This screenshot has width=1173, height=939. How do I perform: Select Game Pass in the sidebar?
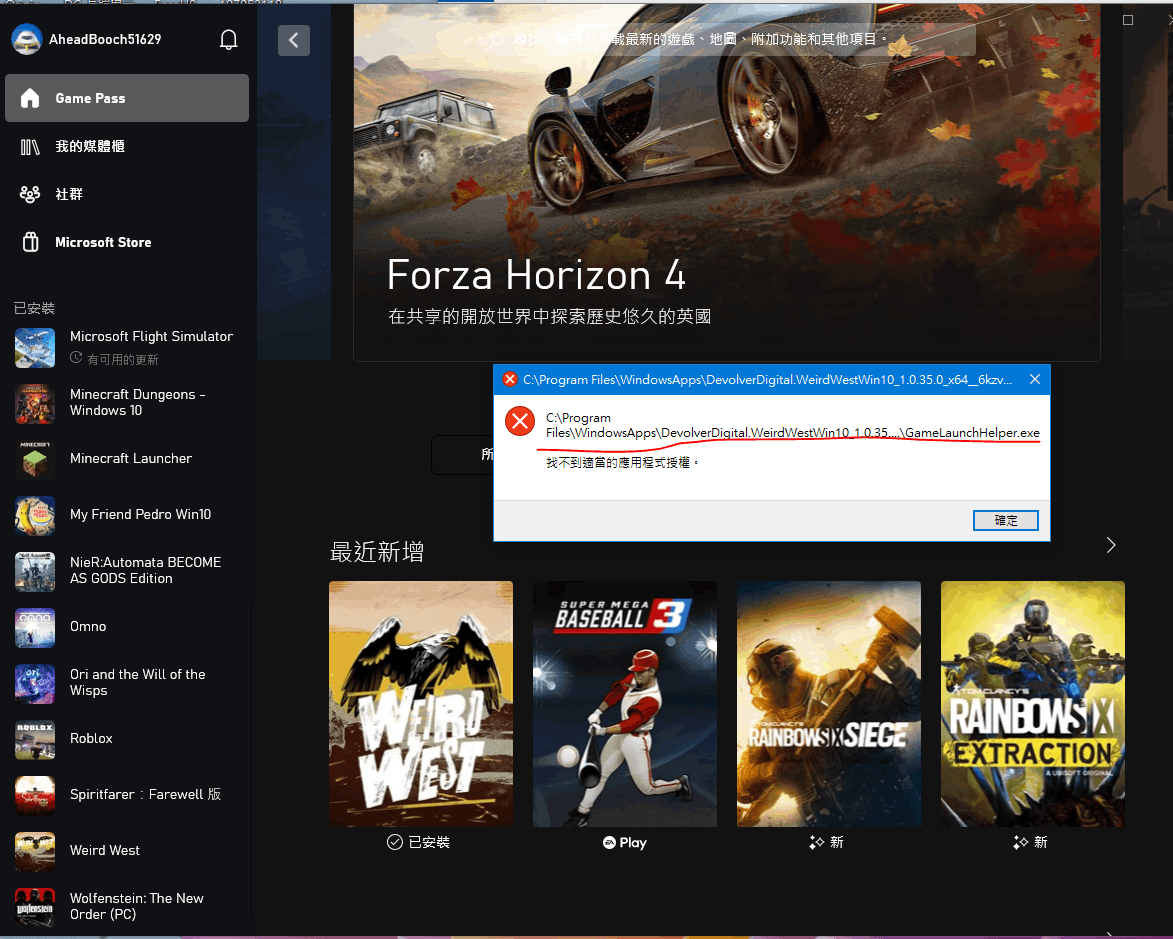click(127, 98)
